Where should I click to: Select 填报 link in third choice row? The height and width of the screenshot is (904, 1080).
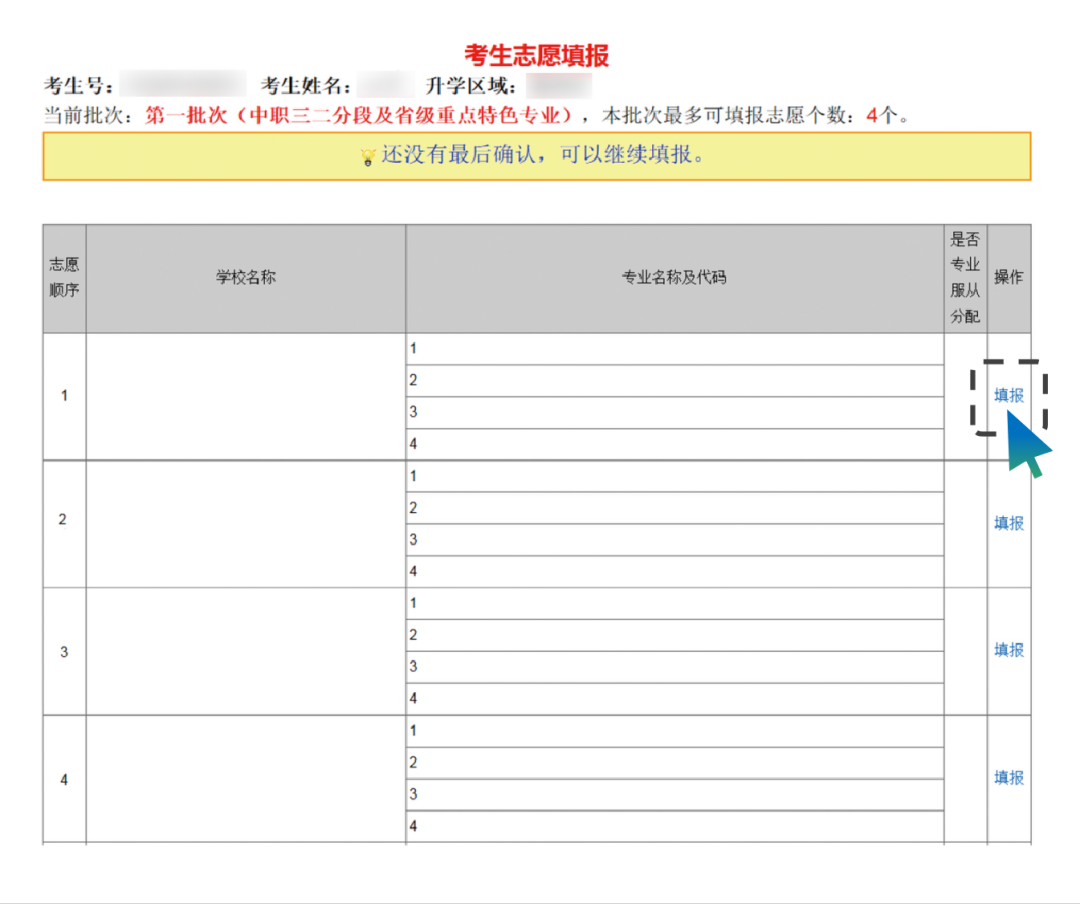1008,650
